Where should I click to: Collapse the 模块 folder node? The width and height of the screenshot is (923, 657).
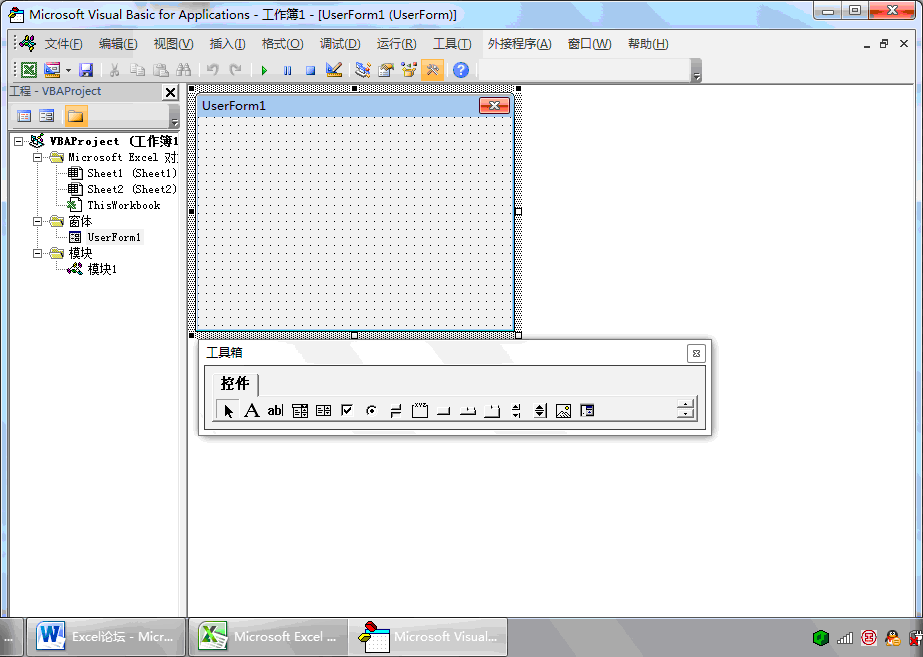pyautogui.click(x=38, y=253)
